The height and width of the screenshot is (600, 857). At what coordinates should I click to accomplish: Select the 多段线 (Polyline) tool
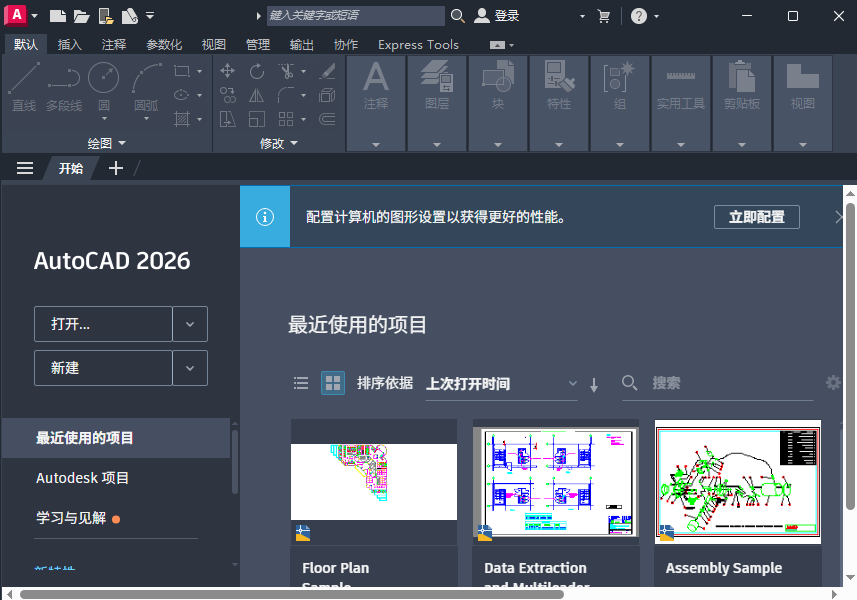pos(62,90)
